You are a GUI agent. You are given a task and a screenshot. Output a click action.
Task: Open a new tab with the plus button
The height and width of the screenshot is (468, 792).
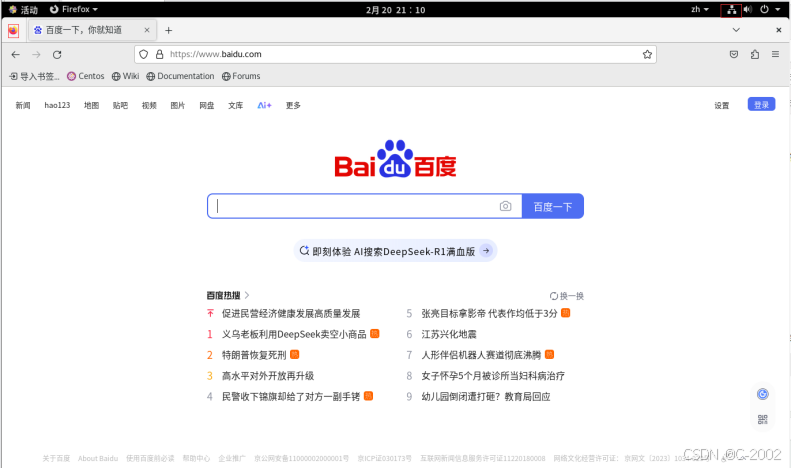pyautogui.click(x=169, y=30)
